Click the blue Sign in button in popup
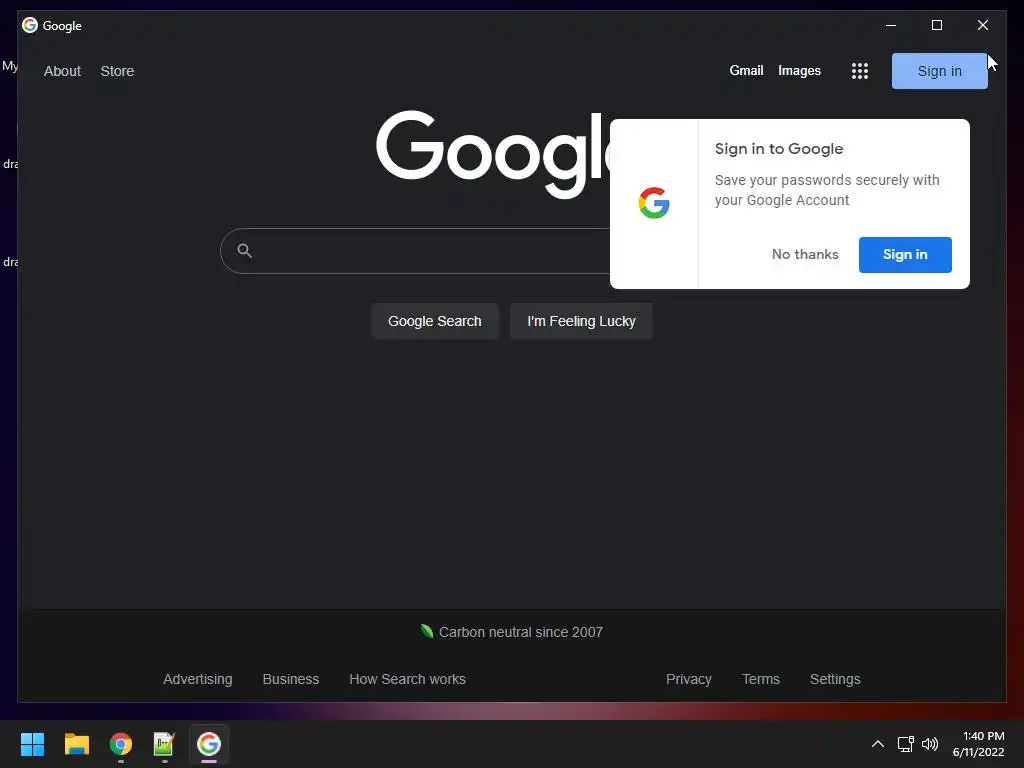Screen dimensions: 1024x768 (905, 255)
